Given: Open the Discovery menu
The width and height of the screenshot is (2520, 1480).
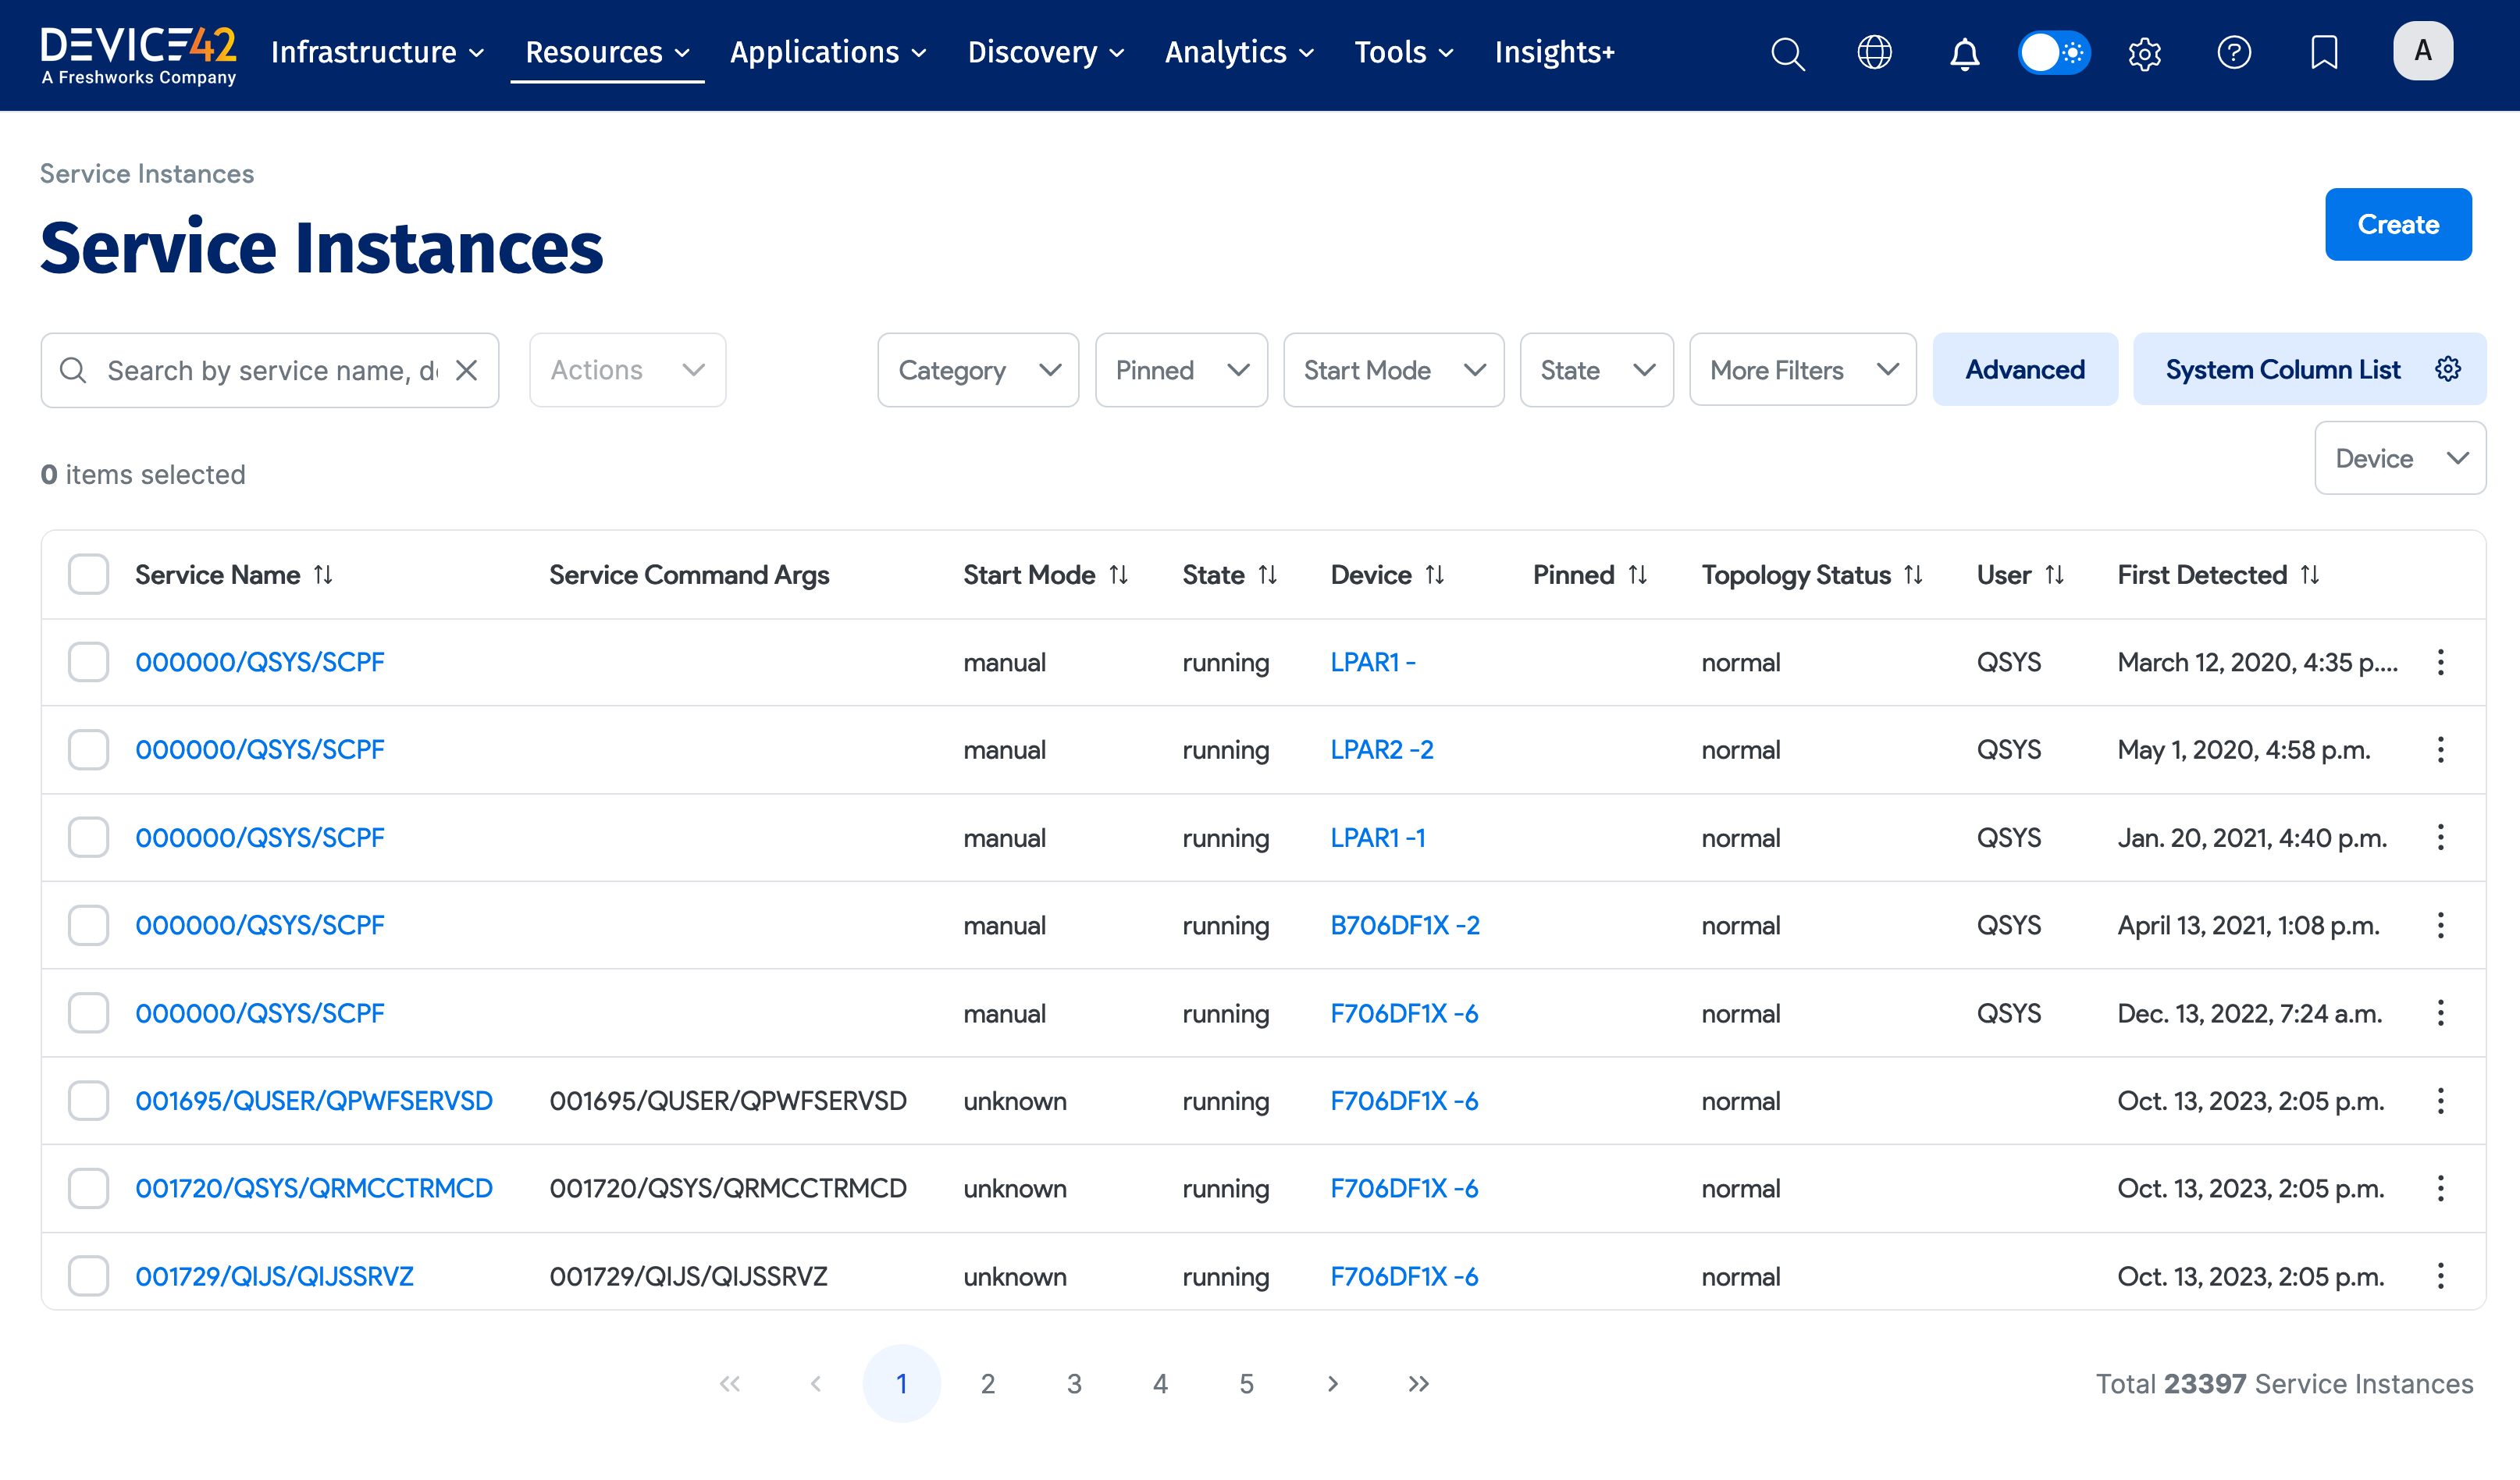Looking at the screenshot, I should [x=1044, y=52].
